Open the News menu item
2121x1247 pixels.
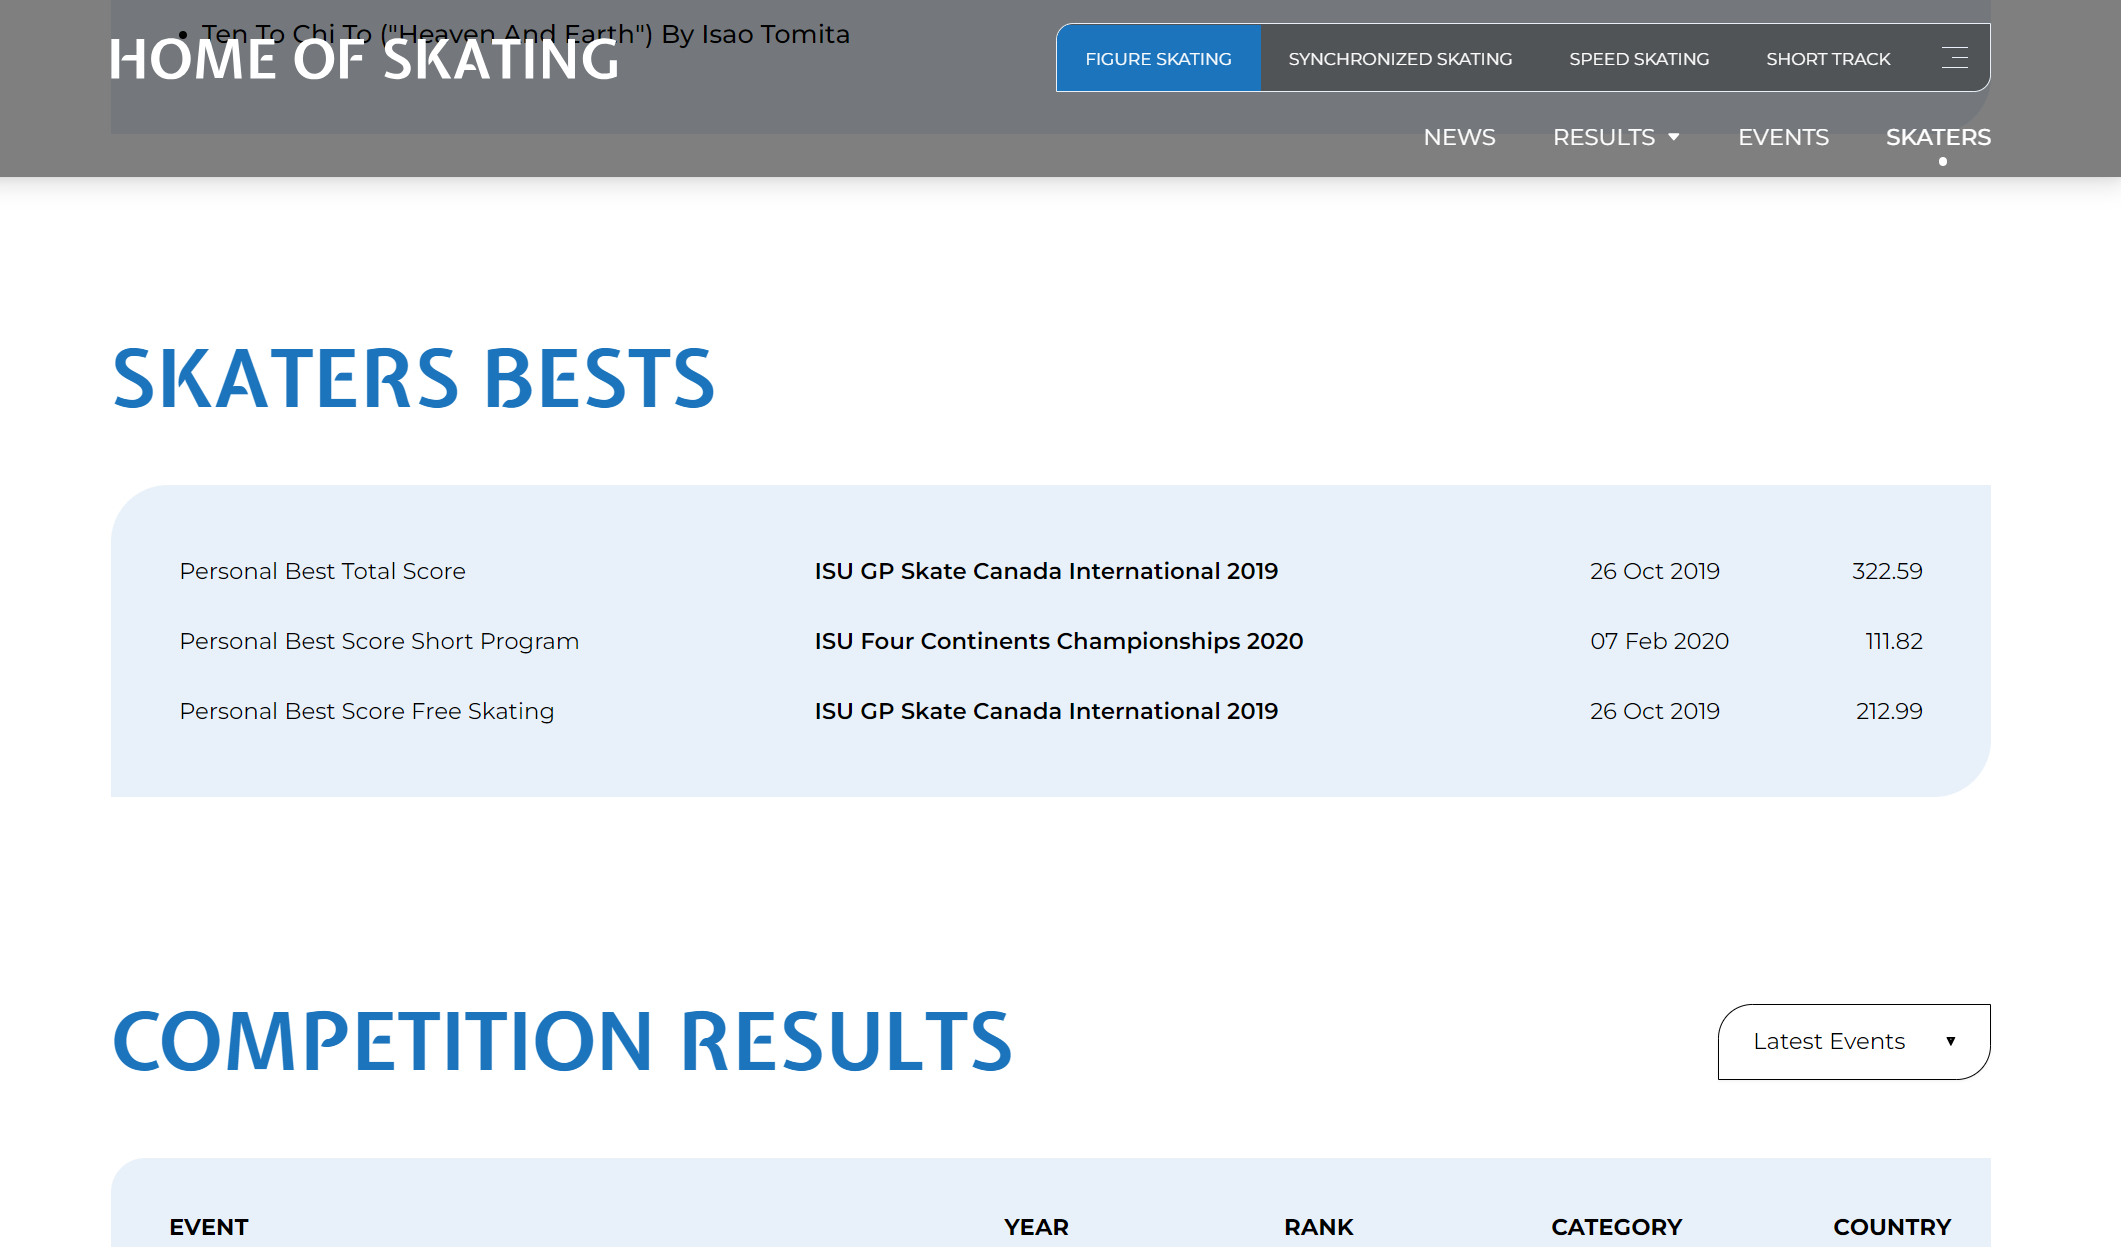point(1459,137)
